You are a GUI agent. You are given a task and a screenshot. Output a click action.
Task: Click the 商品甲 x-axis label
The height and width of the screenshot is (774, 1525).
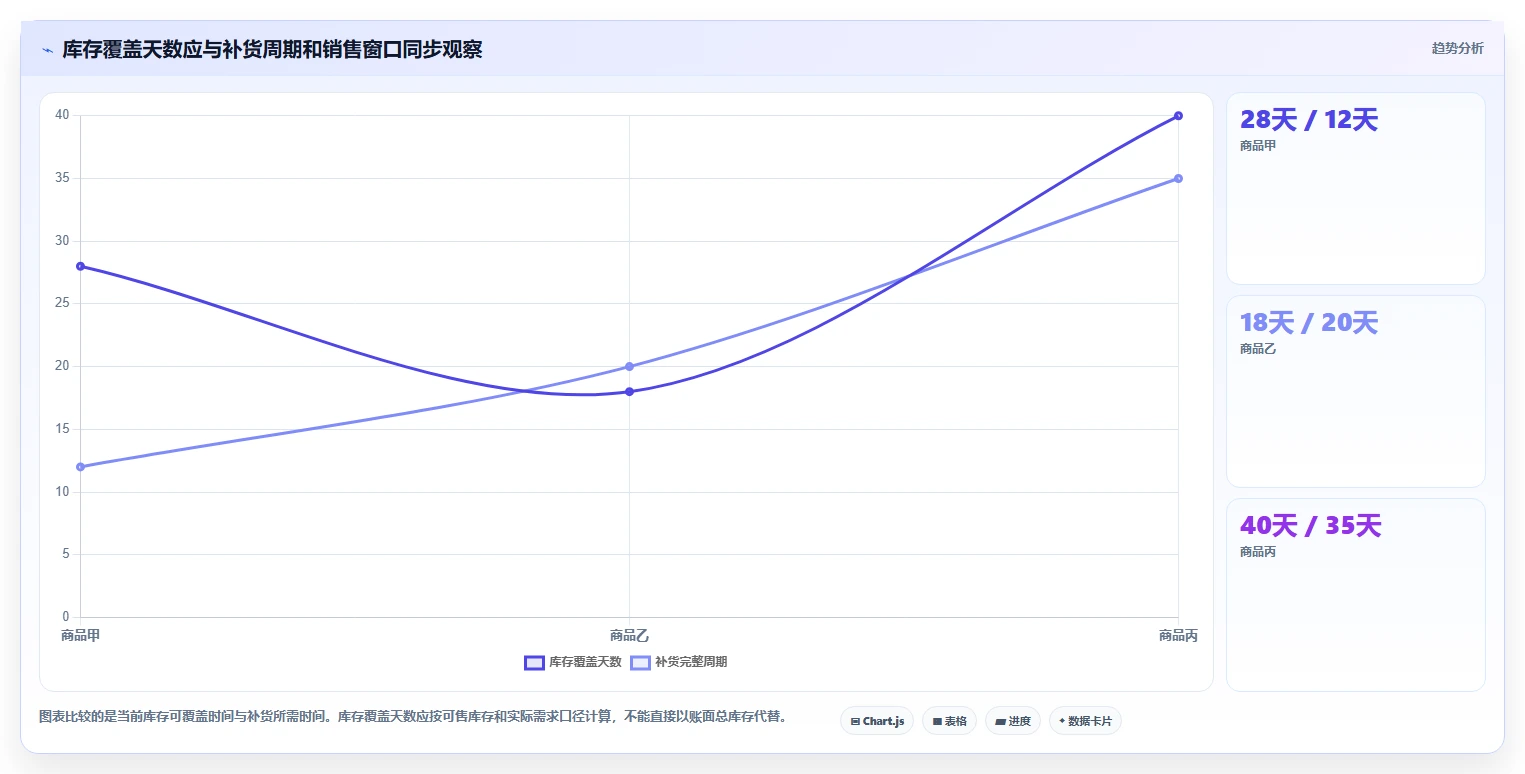pyautogui.click(x=80, y=635)
